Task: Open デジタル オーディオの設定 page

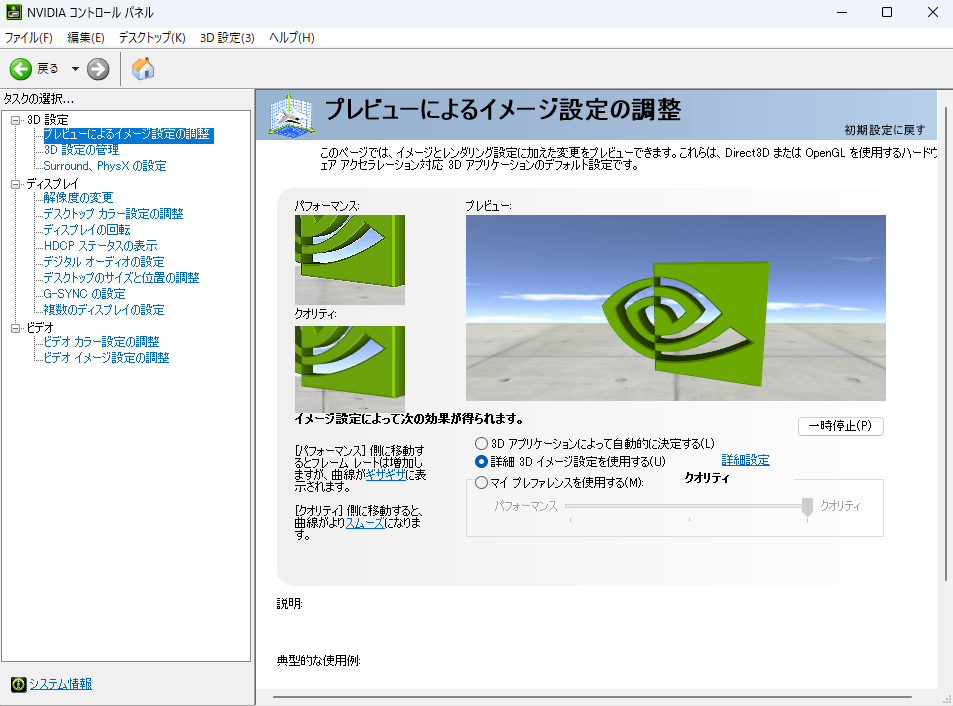Action: pyautogui.click(x=103, y=262)
